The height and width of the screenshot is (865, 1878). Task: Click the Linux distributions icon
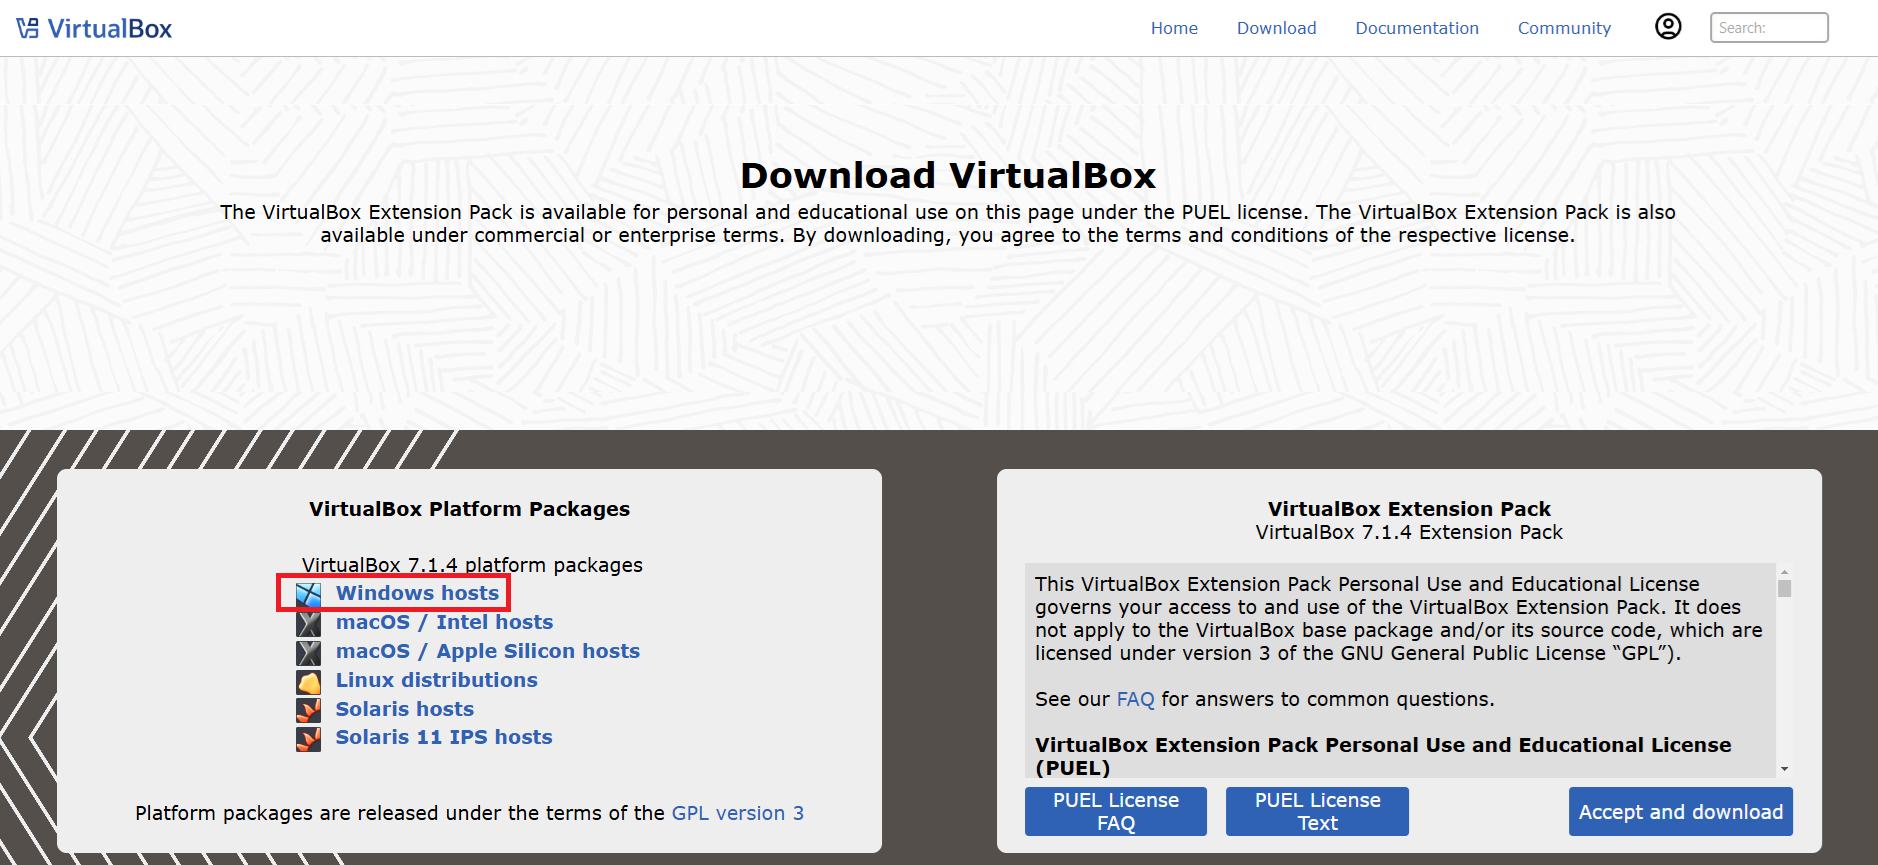click(x=309, y=682)
